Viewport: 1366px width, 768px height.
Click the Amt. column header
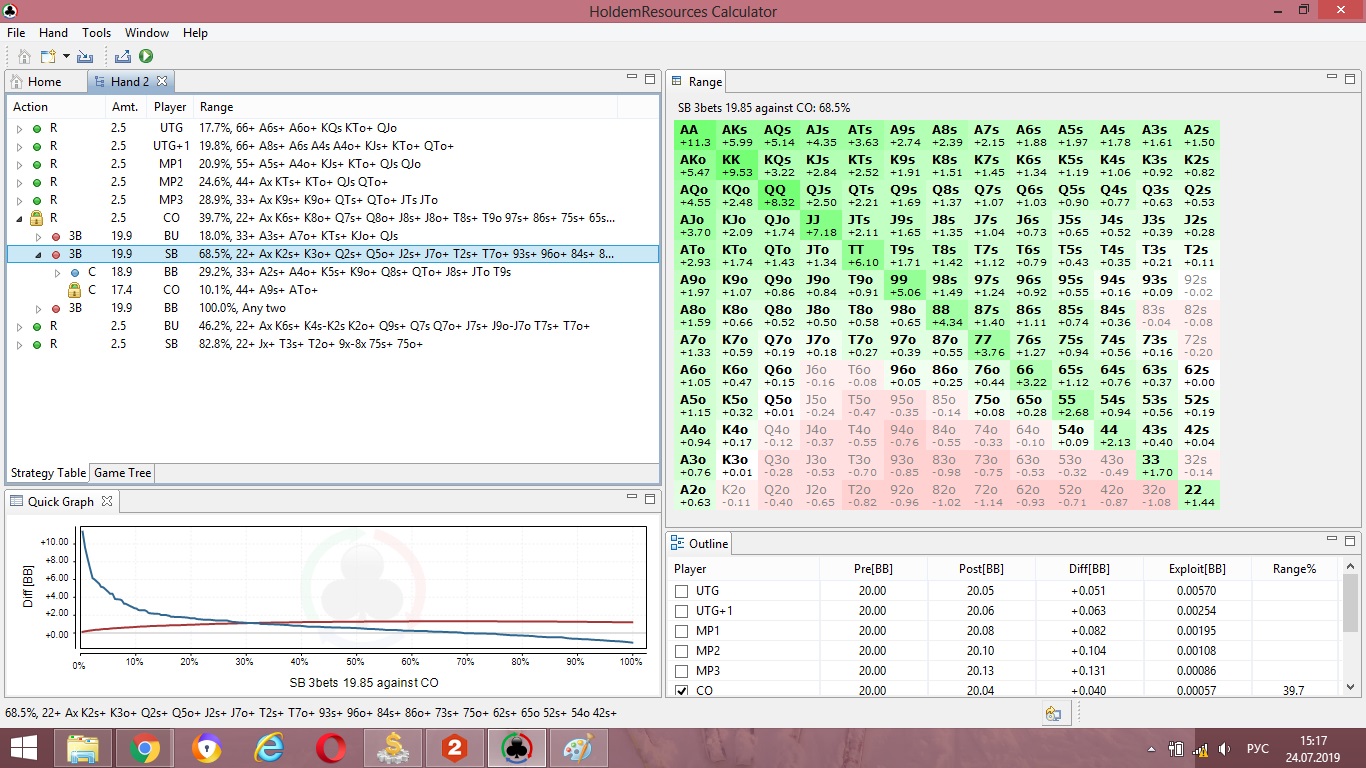(125, 107)
